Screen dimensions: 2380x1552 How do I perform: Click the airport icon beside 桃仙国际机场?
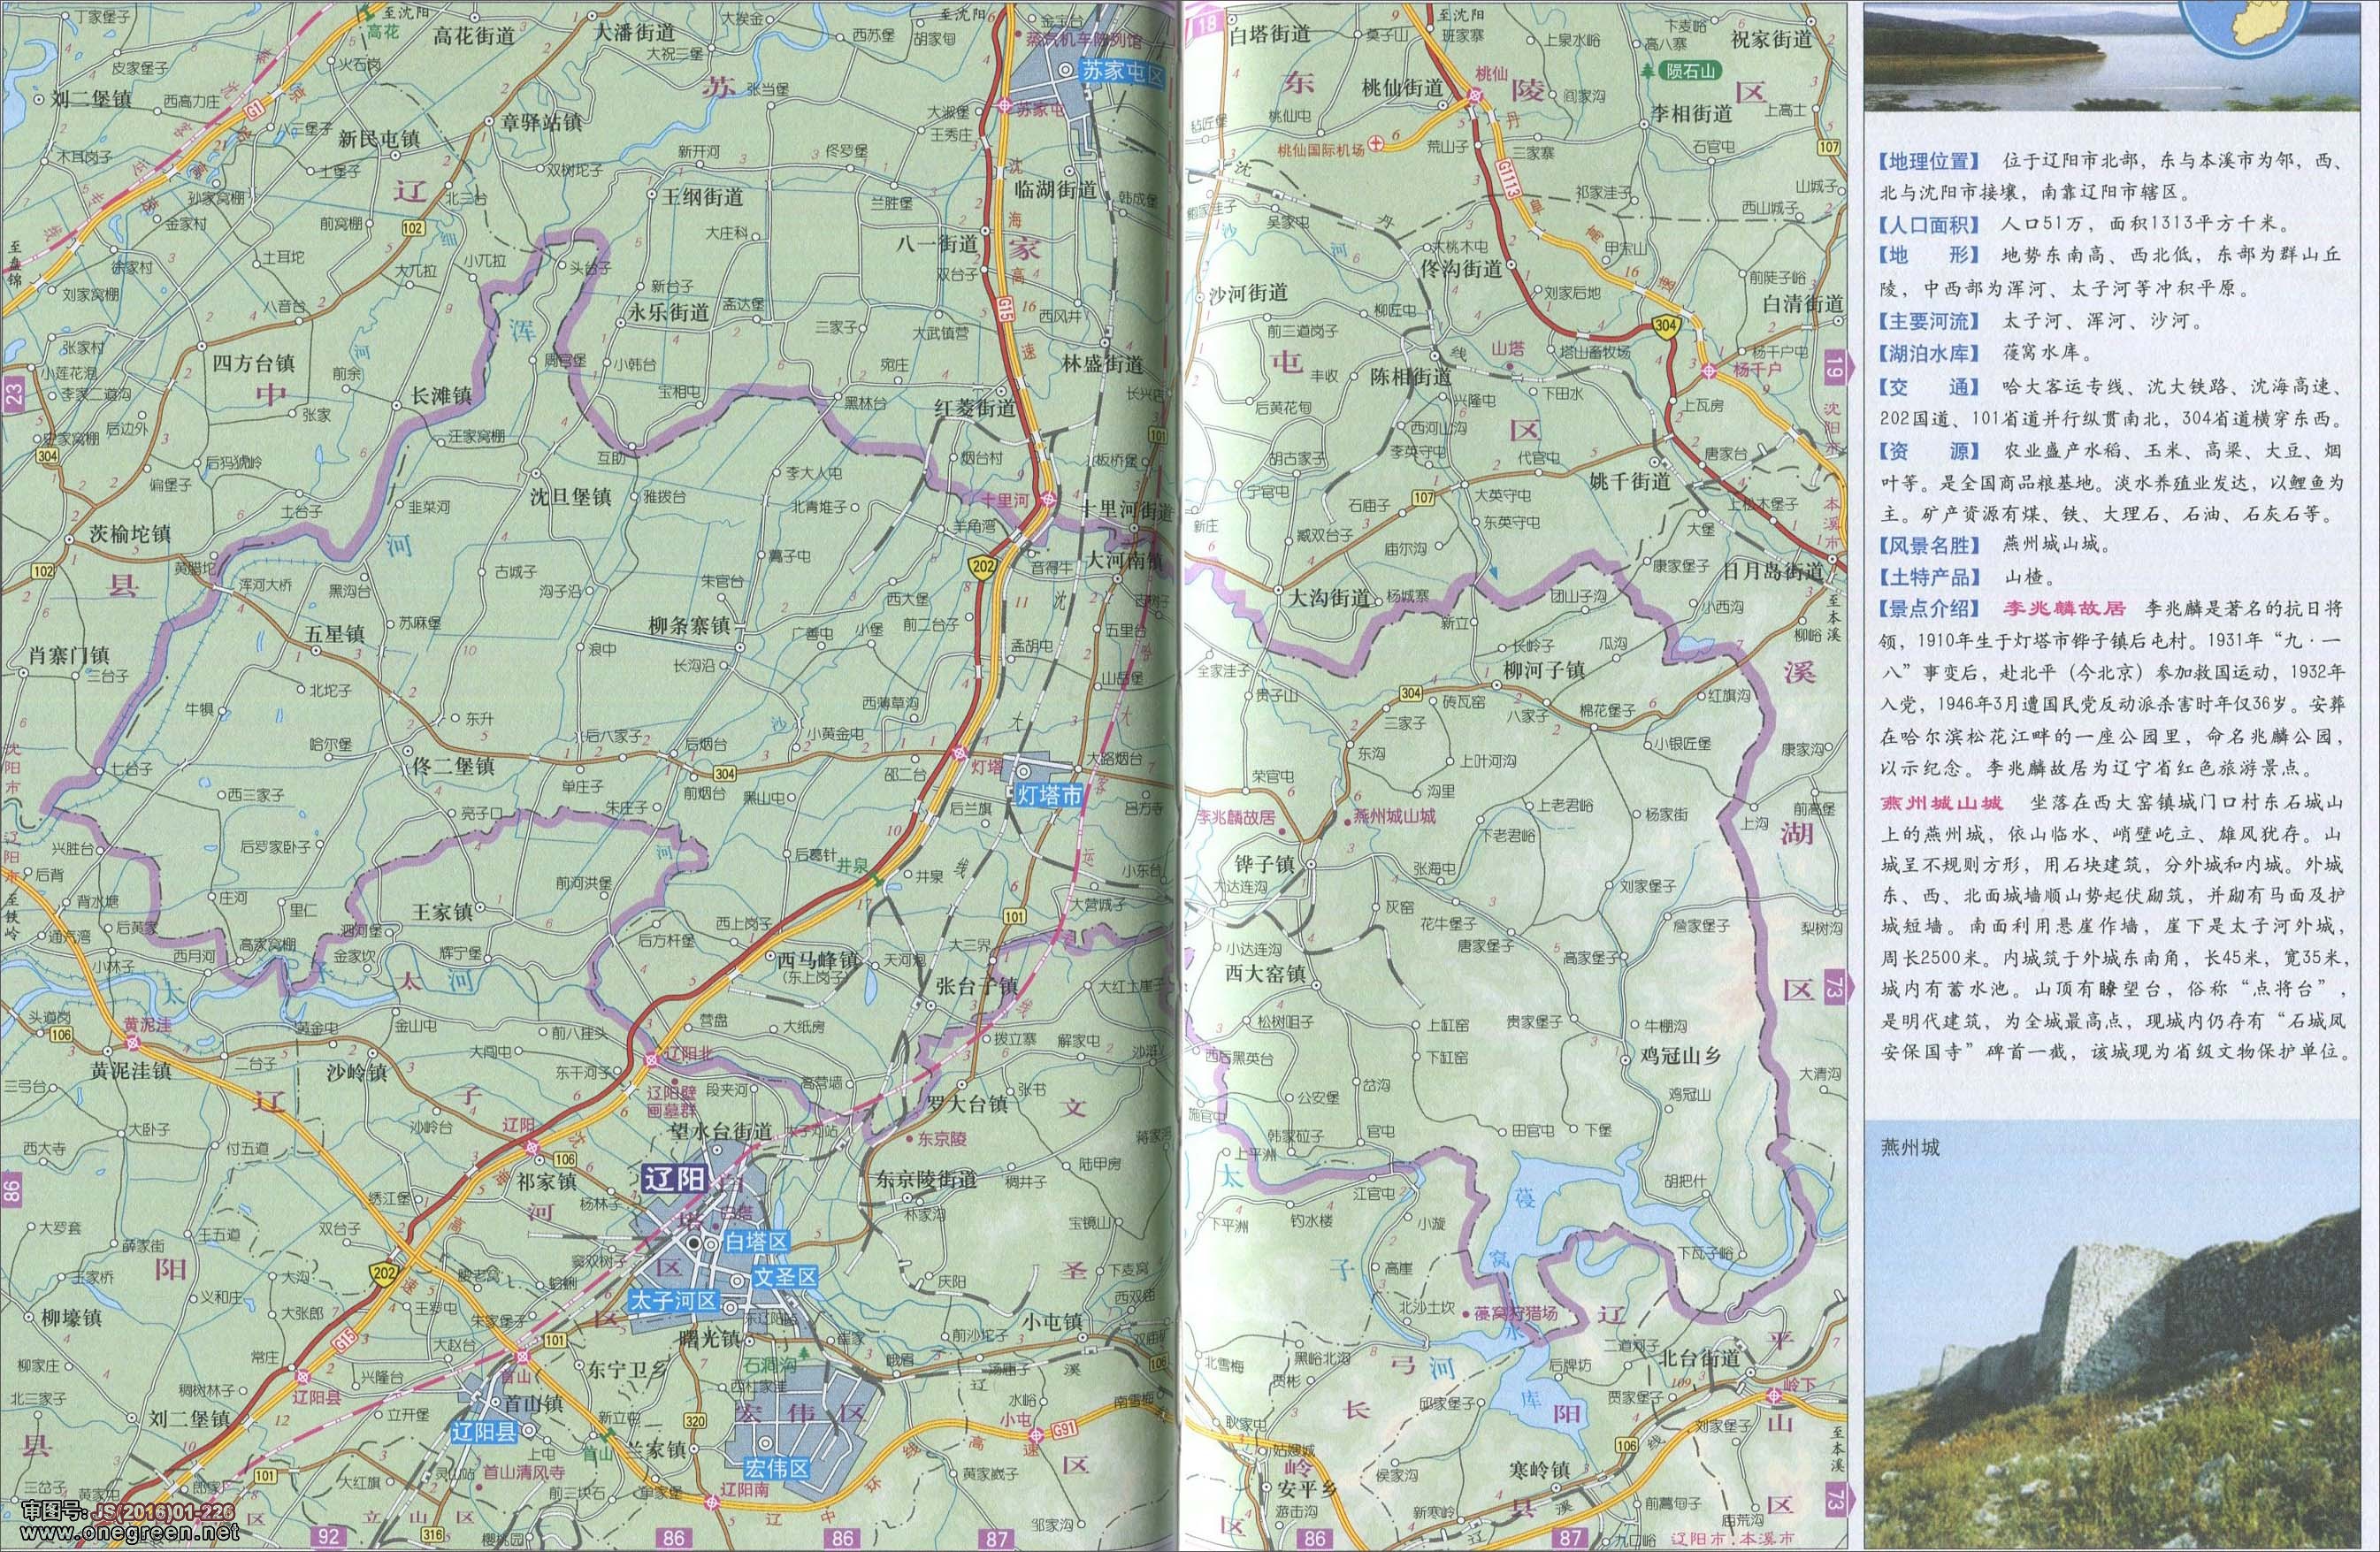[1378, 144]
